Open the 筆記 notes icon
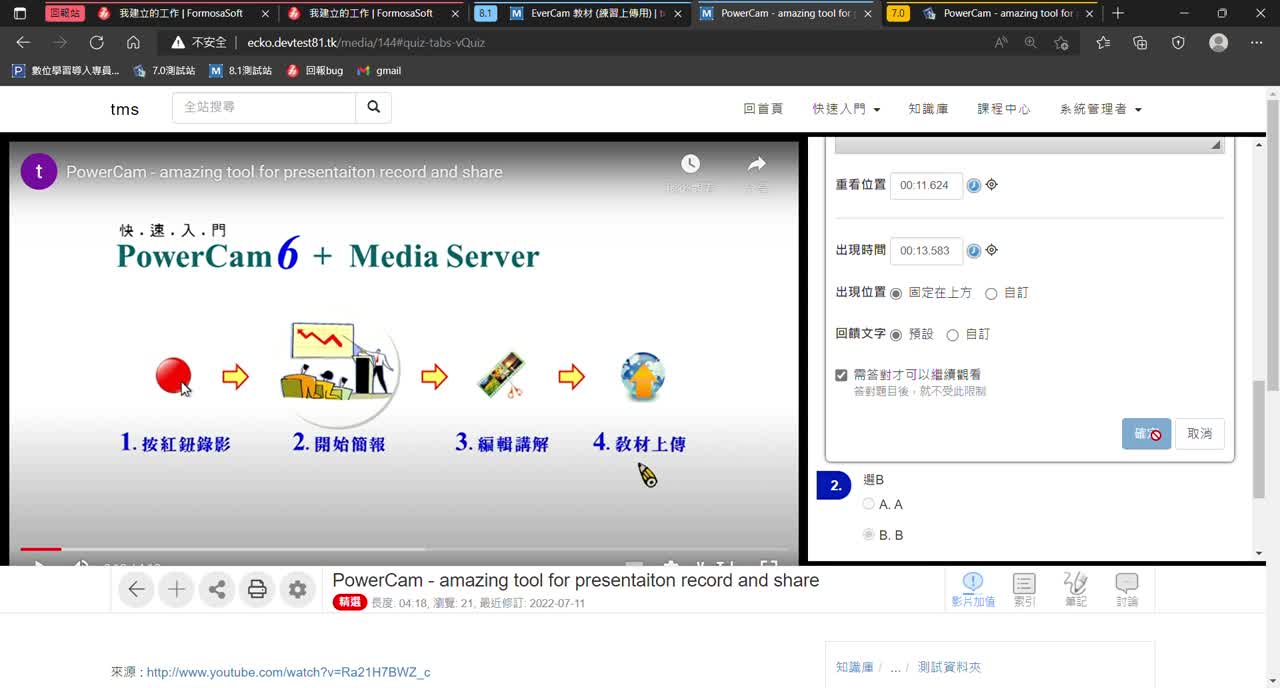This screenshot has width=1280, height=688. [x=1076, y=590]
